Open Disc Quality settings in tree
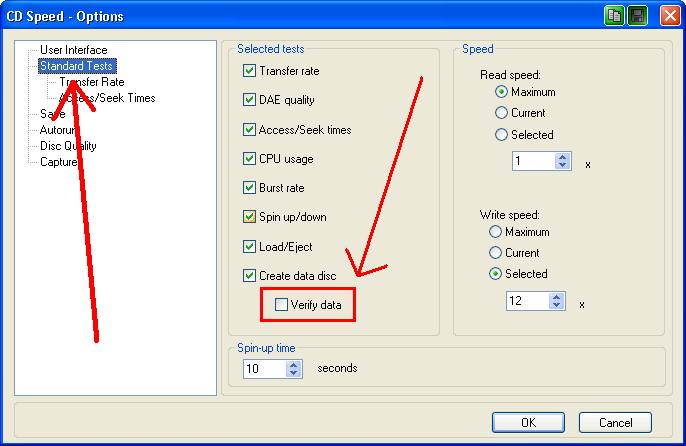686x446 pixels. 68,146
